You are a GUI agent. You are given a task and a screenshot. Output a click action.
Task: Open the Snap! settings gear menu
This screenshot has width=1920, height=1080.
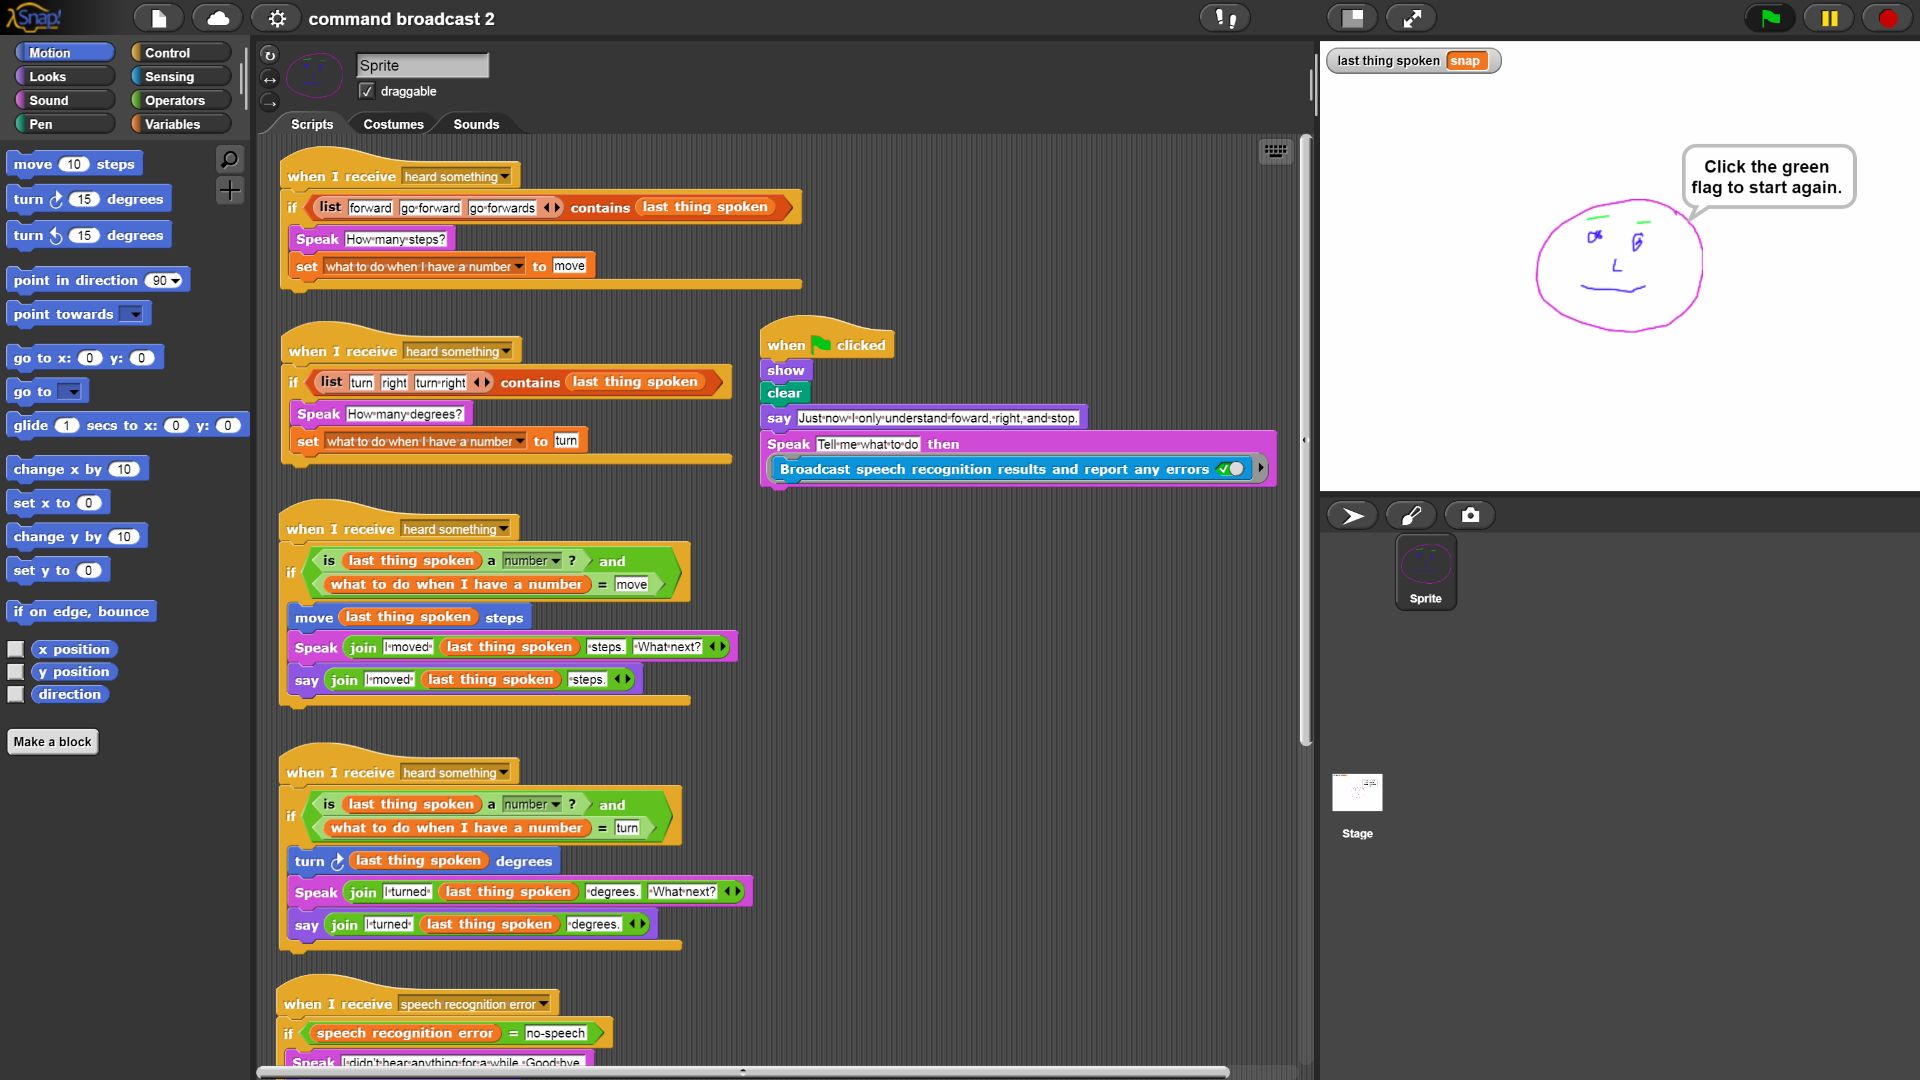click(x=277, y=18)
